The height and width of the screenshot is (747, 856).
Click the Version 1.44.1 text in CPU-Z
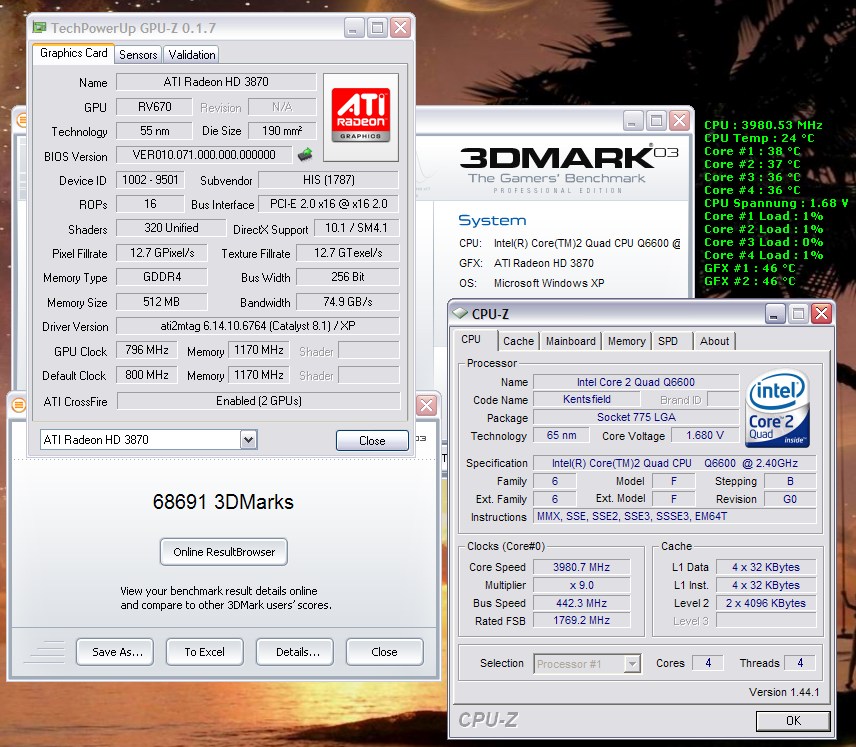(784, 692)
